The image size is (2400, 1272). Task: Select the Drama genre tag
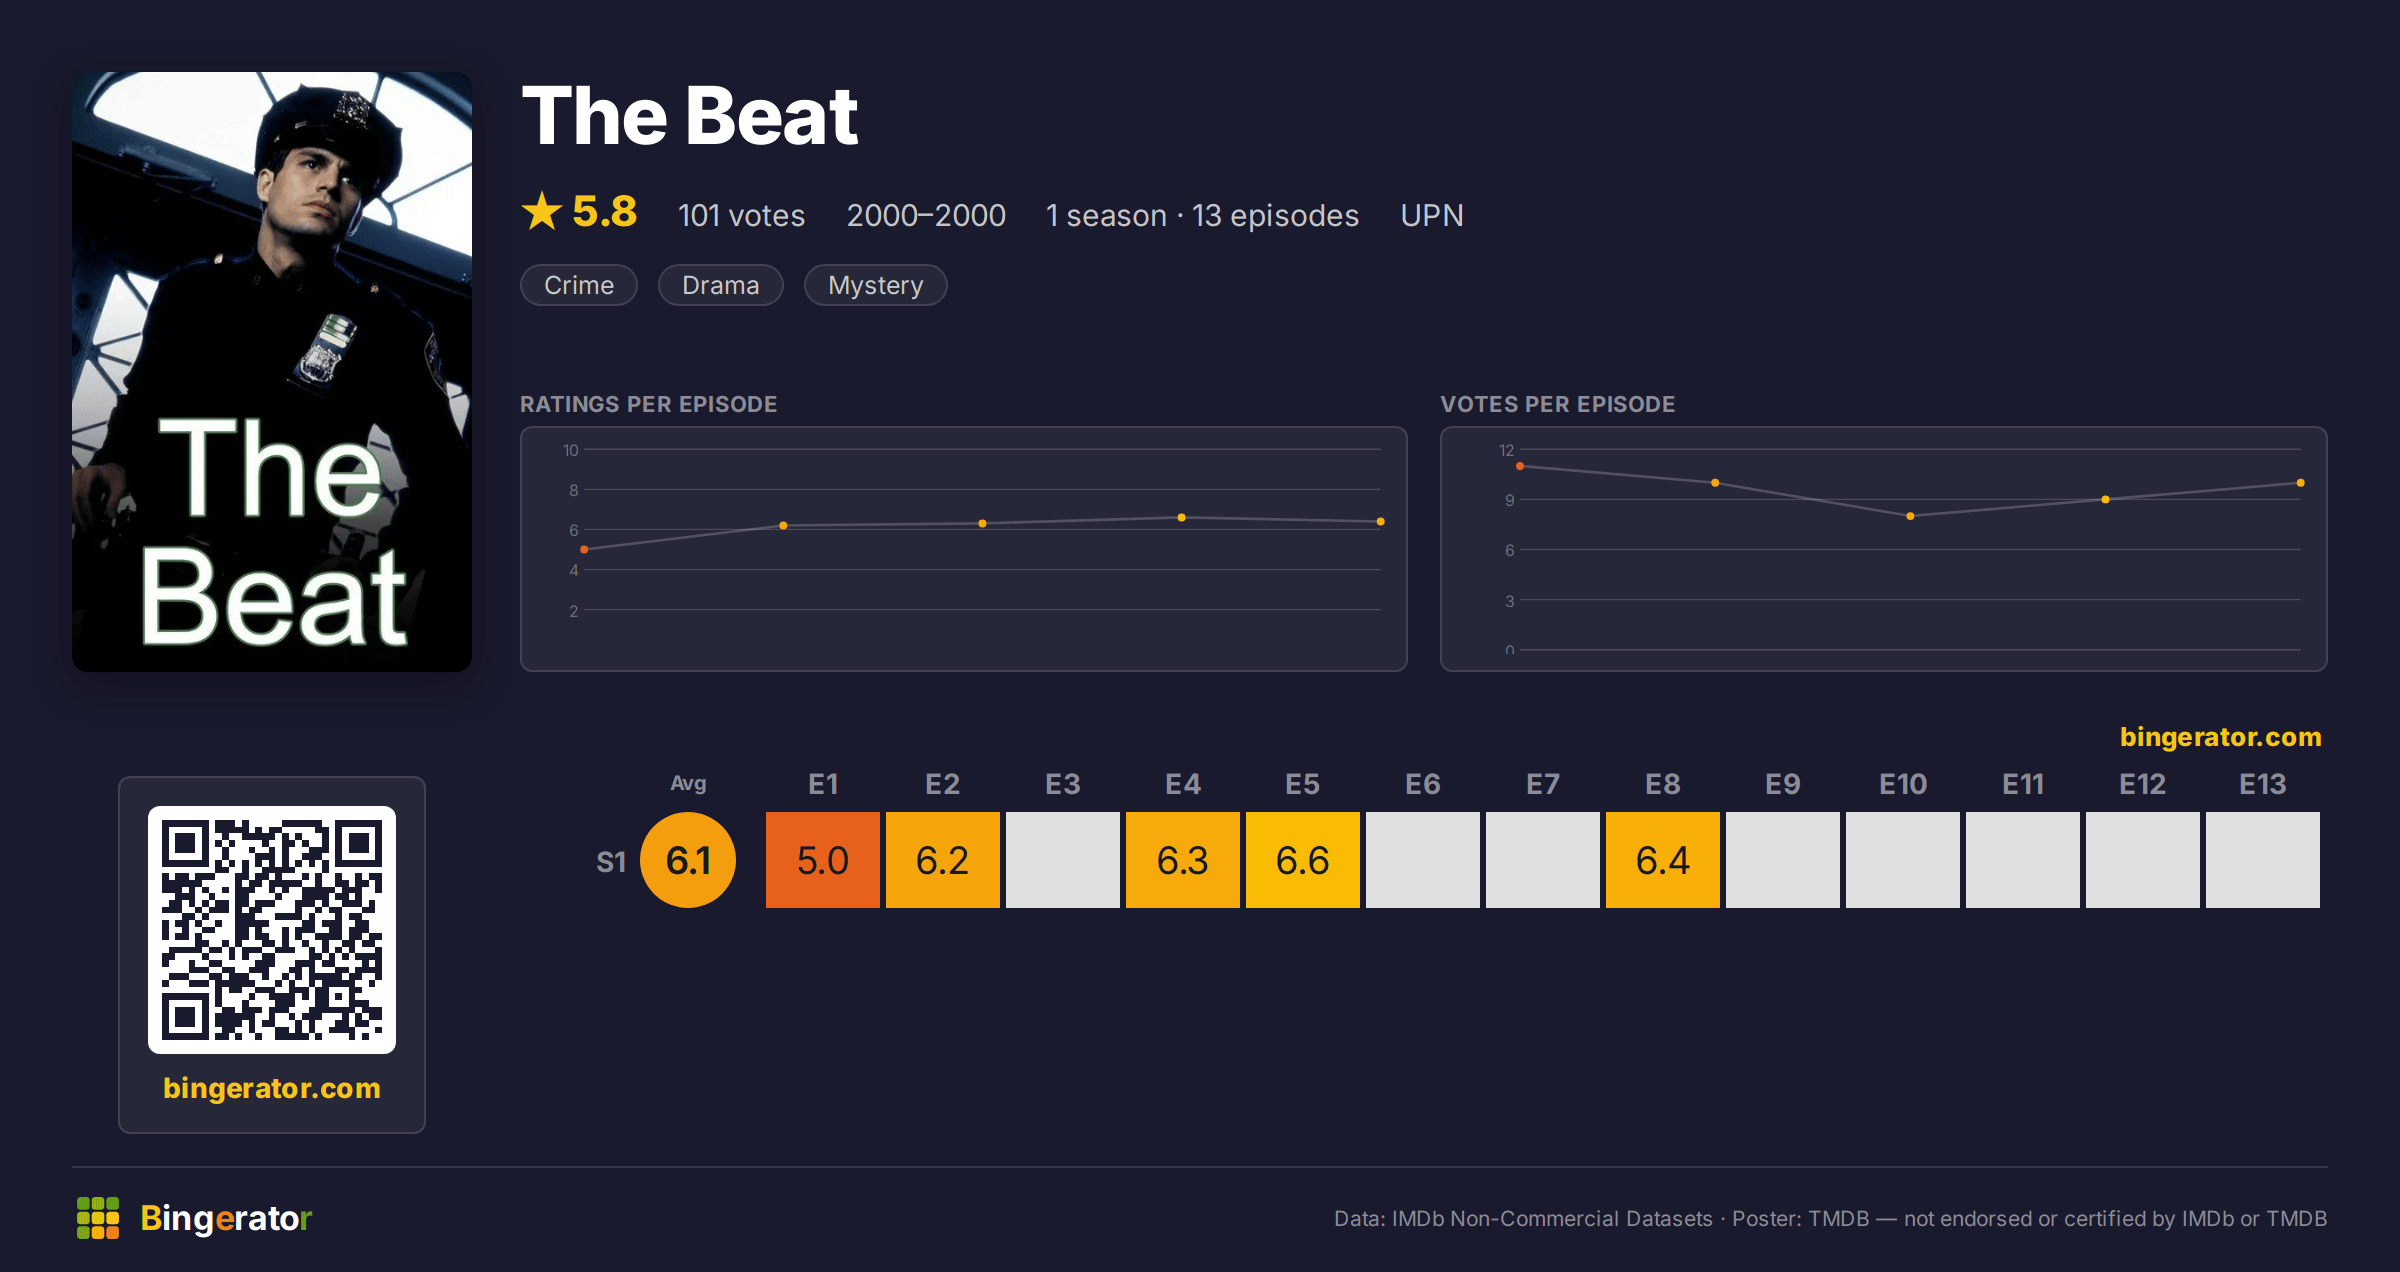point(721,285)
